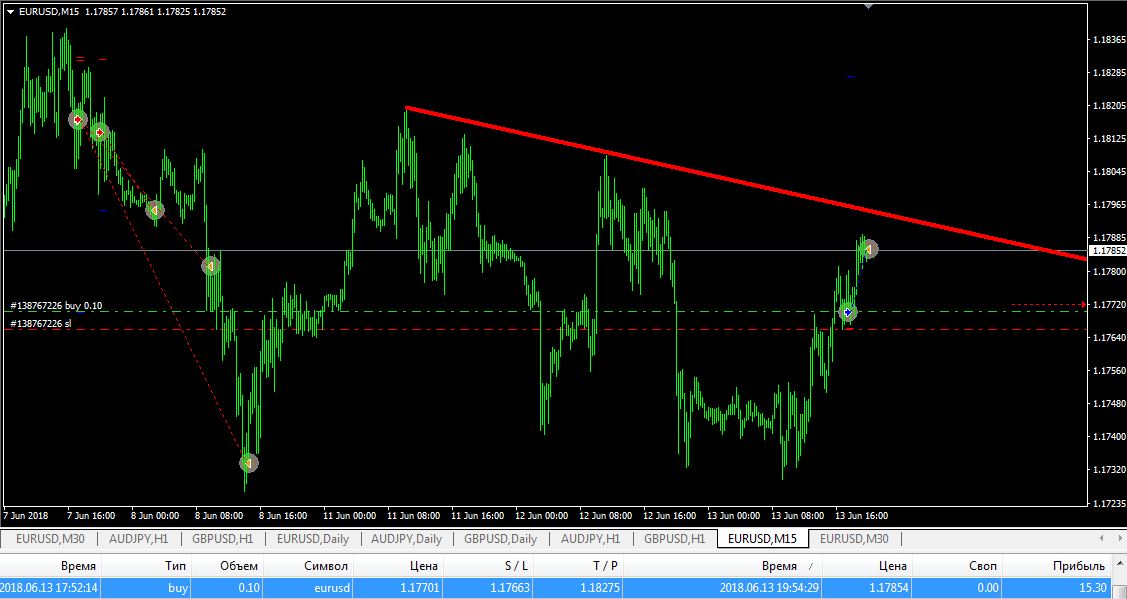The width and height of the screenshot is (1127, 599).
Task: Select the open time 2018.06.13 17:52:14 cell
Action: [49, 587]
